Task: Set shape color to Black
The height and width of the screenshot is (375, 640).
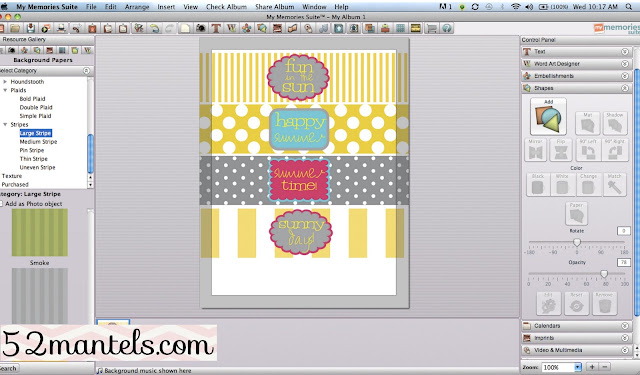Action: (x=538, y=185)
